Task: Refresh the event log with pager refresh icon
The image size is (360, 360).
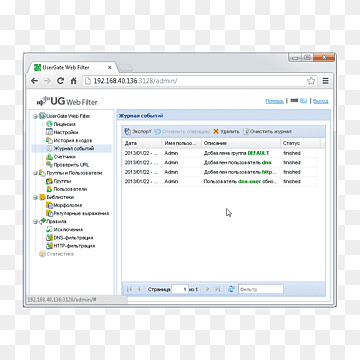Action: 231,289
